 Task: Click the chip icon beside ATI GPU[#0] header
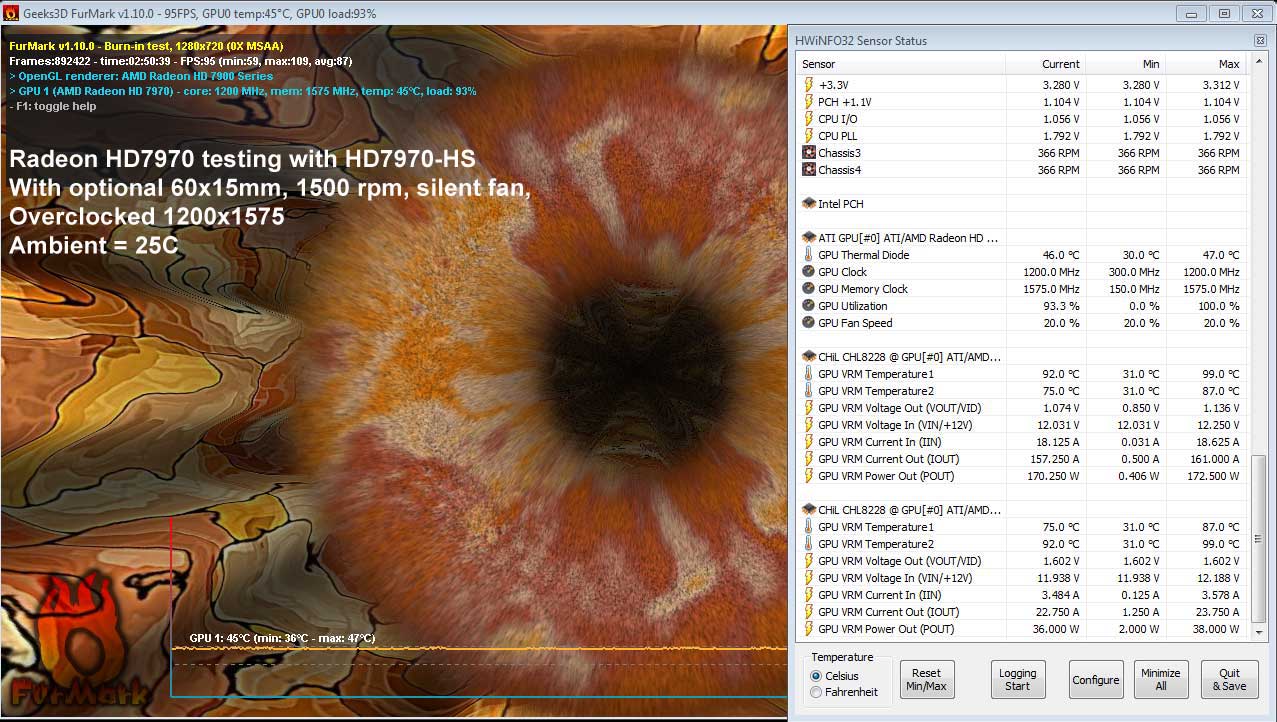pyautogui.click(x=809, y=238)
